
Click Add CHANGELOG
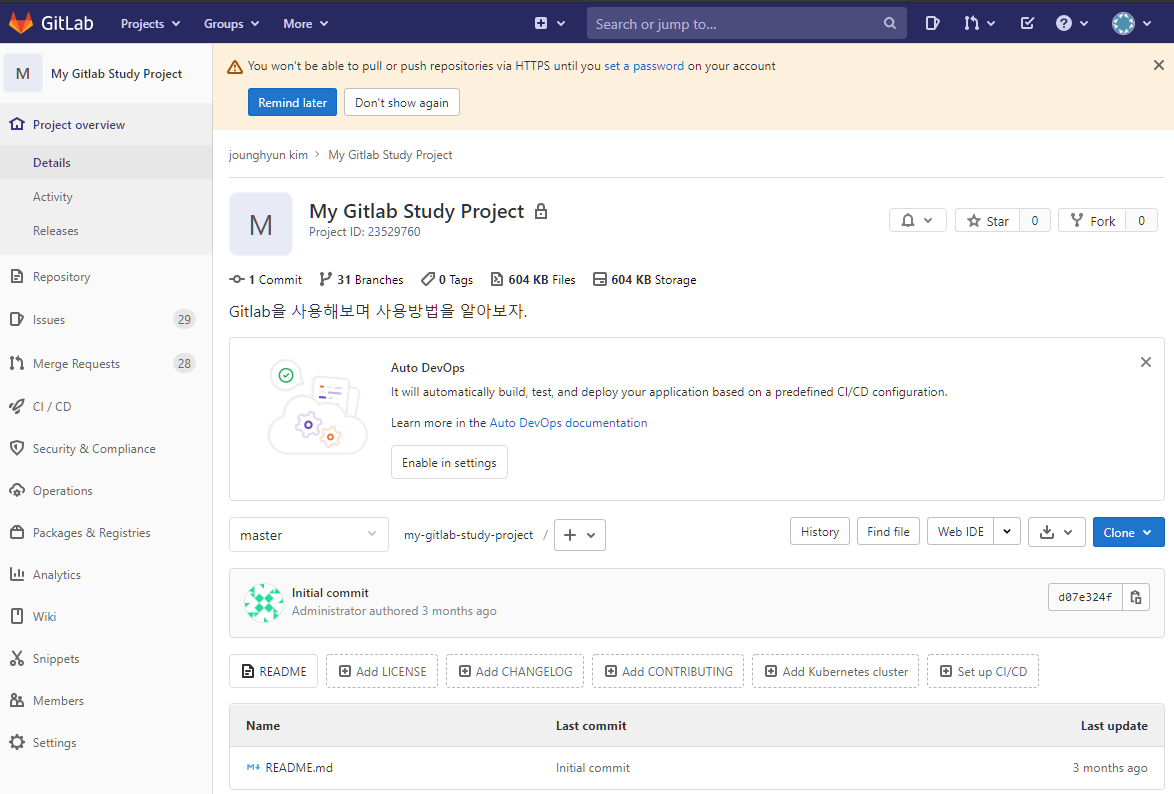click(x=515, y=671)
